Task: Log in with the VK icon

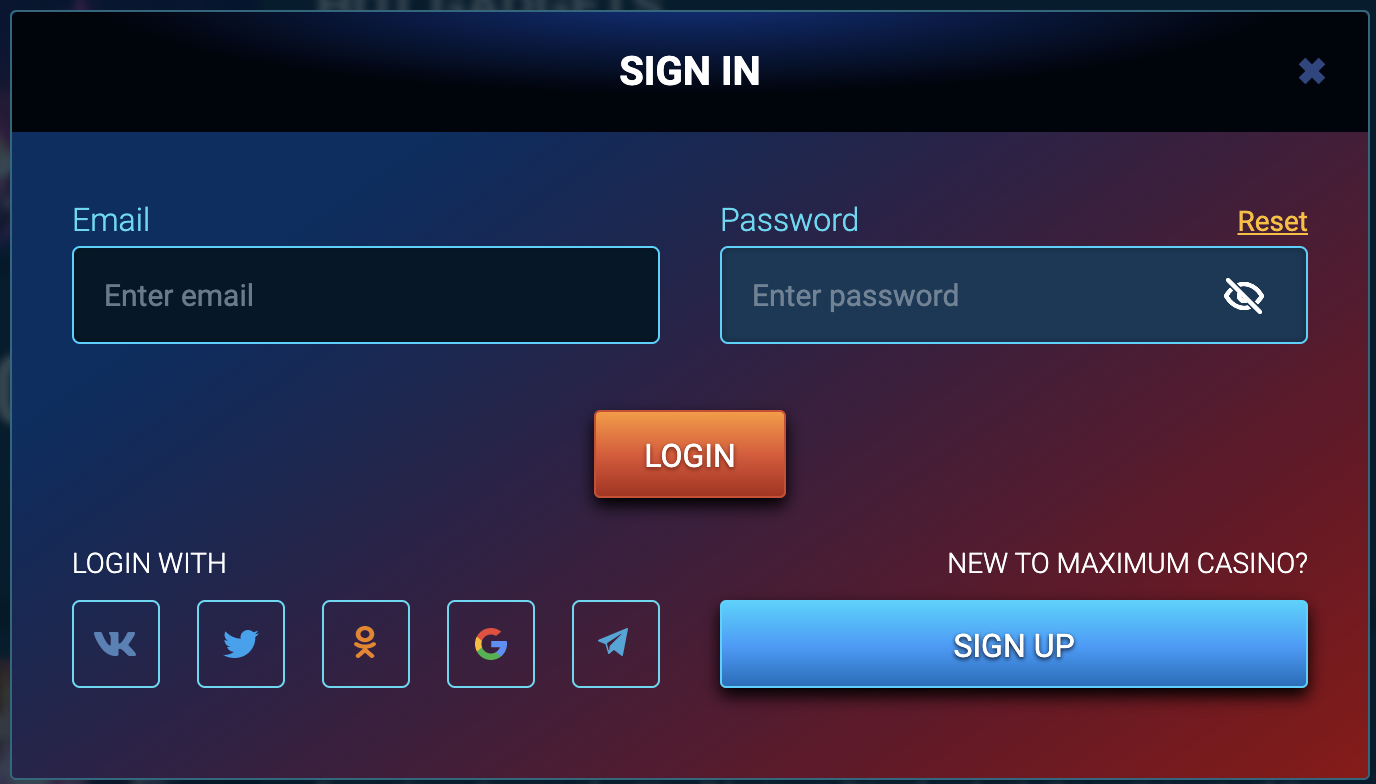Action: click(x=116, y=644)
